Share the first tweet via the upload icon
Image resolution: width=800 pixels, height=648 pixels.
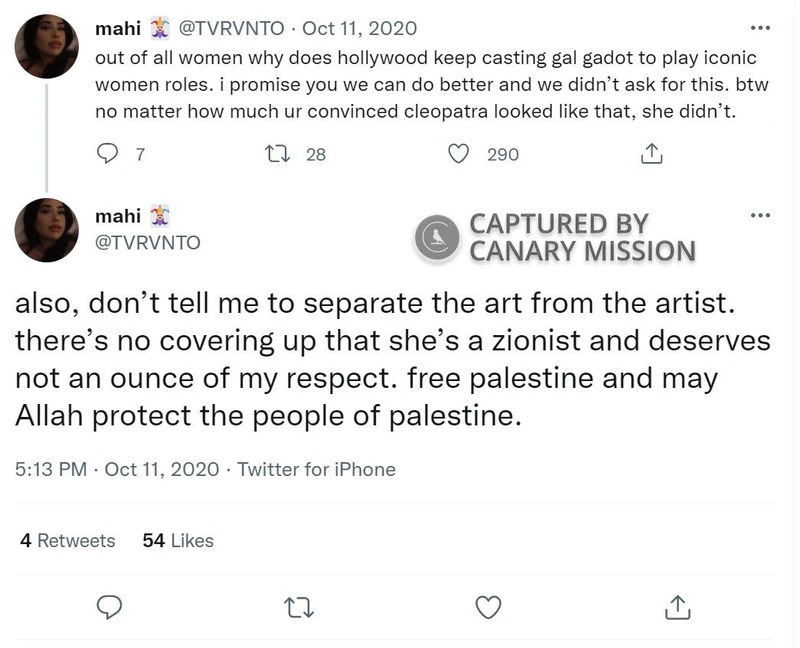tap(650, 154)
